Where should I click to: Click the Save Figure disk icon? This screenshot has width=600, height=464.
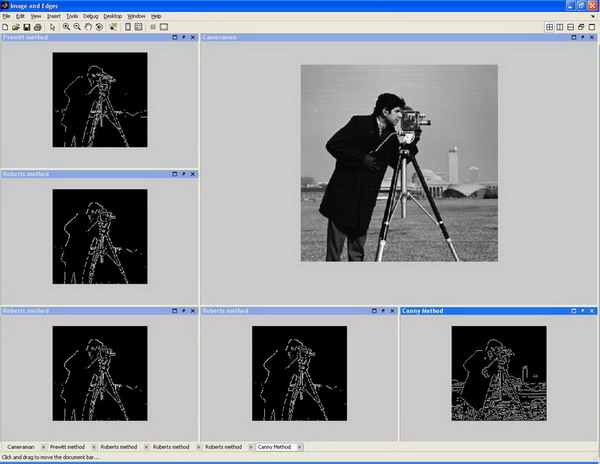26,27
